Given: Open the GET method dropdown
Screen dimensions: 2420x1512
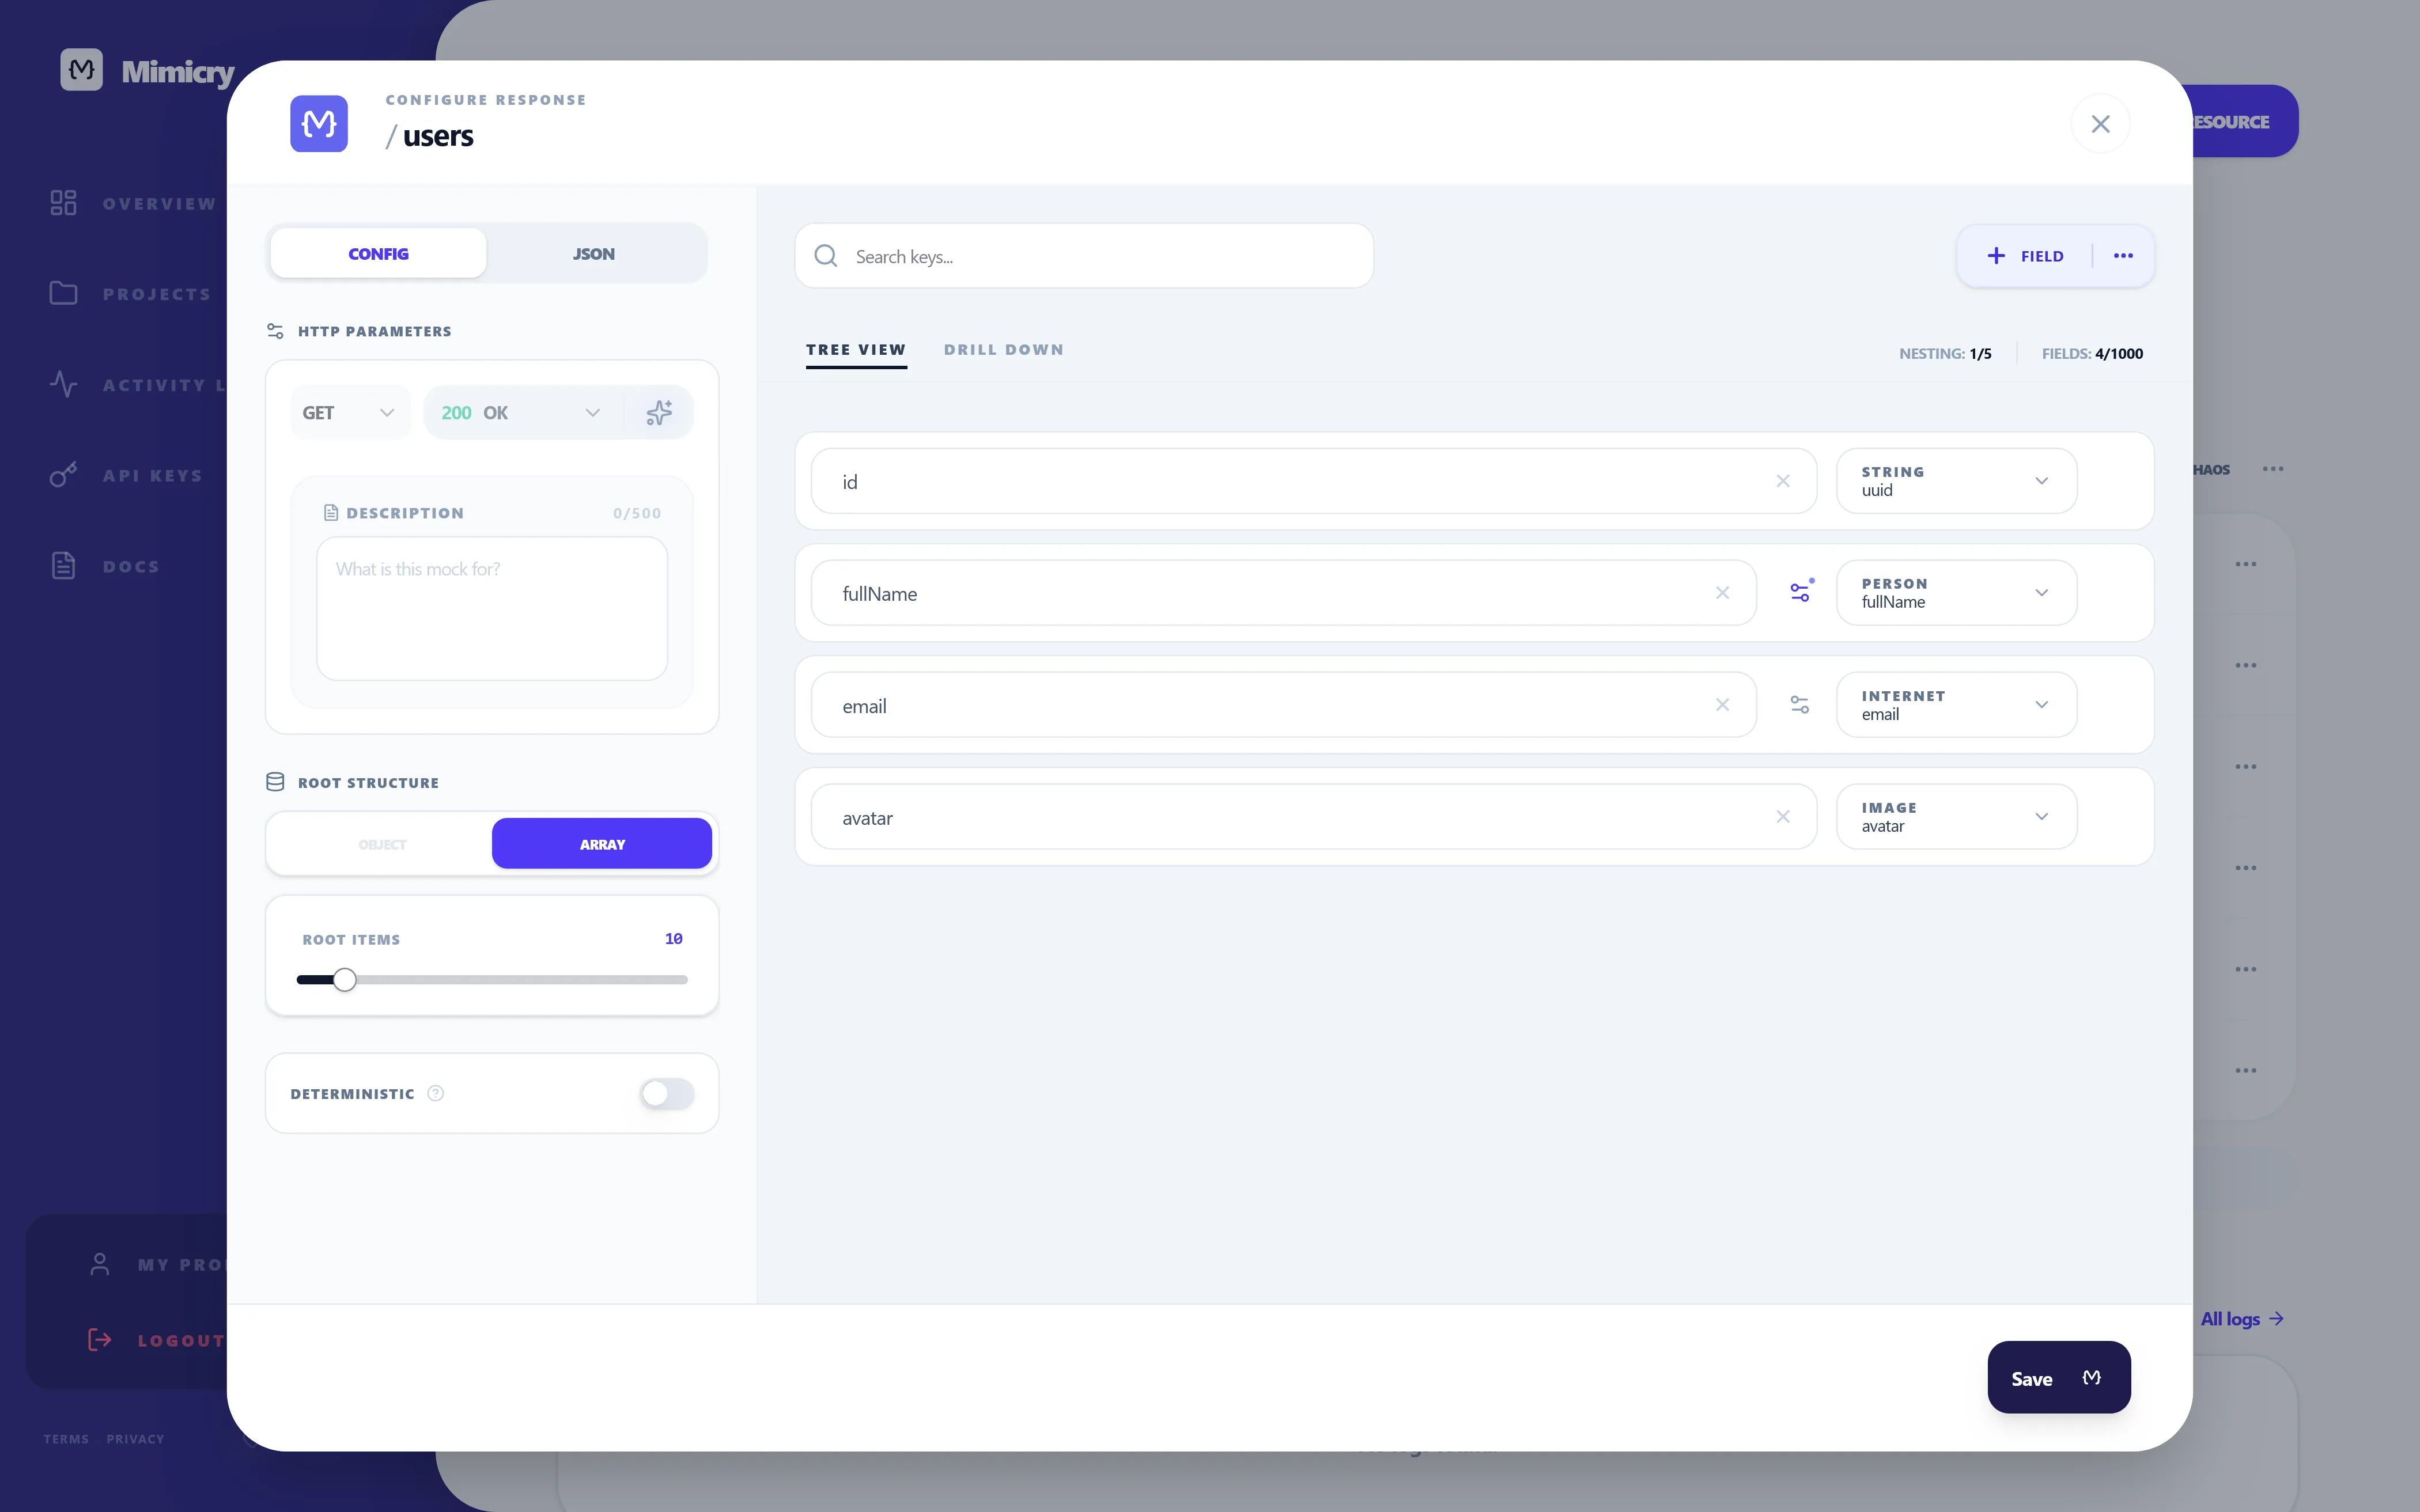Looking at the screenshot, I should coord(350,413).
